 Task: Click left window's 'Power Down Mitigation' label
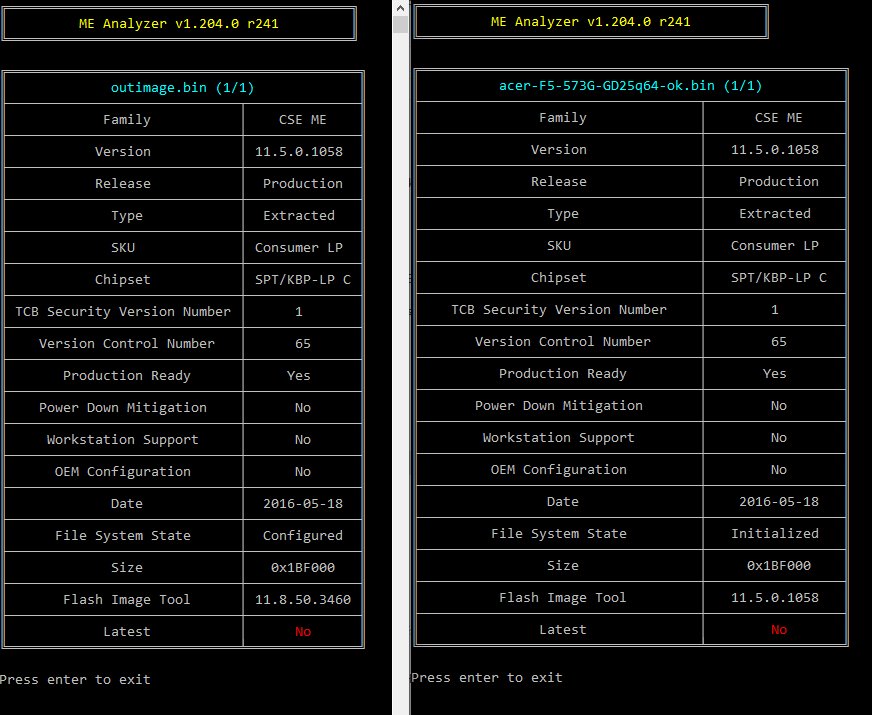[122, 408]
